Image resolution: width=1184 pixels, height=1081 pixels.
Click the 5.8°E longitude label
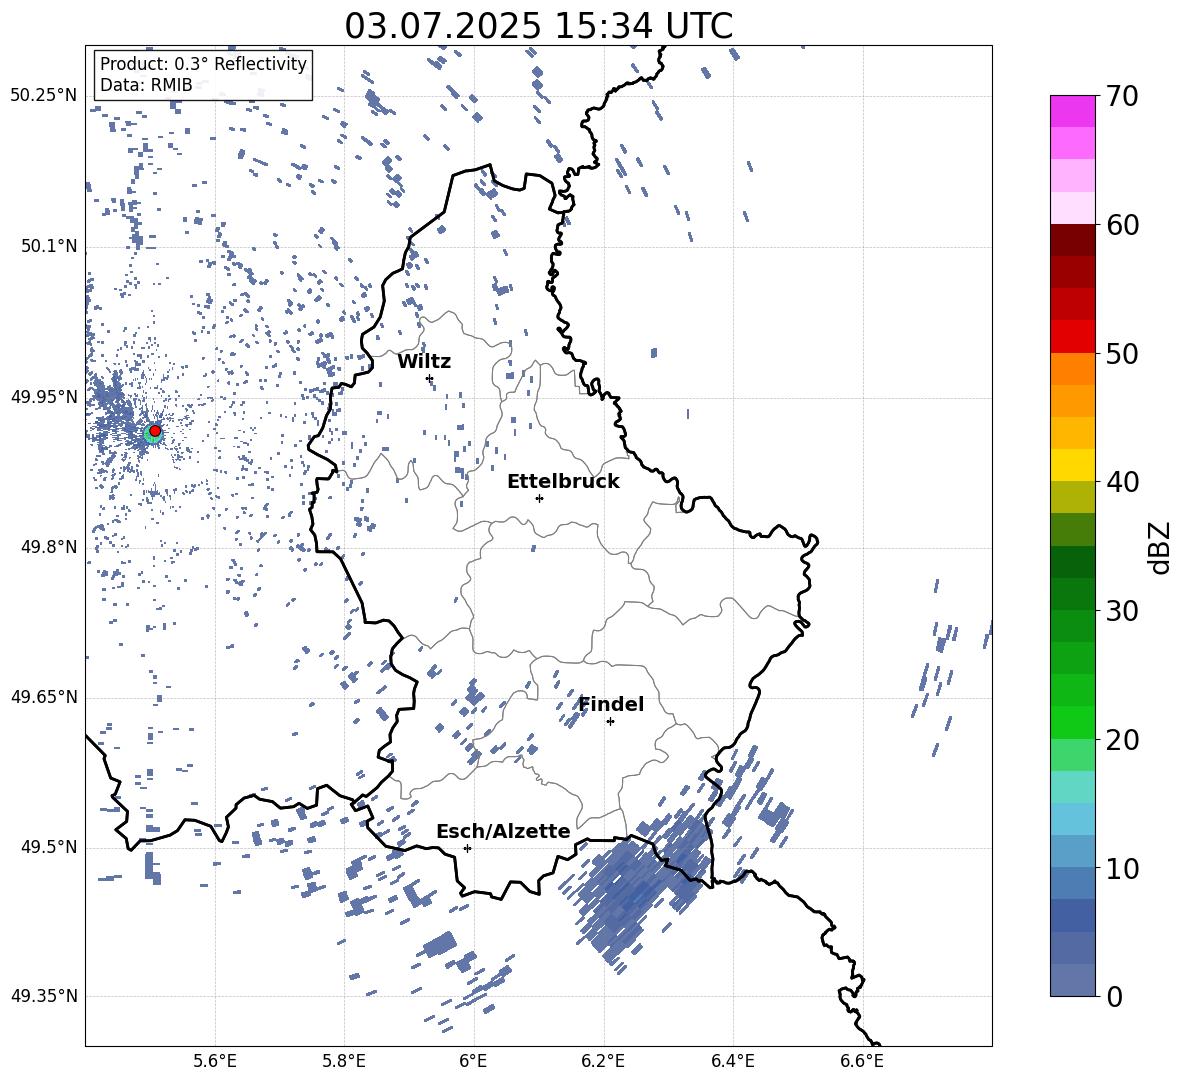tap(344, 1061)
